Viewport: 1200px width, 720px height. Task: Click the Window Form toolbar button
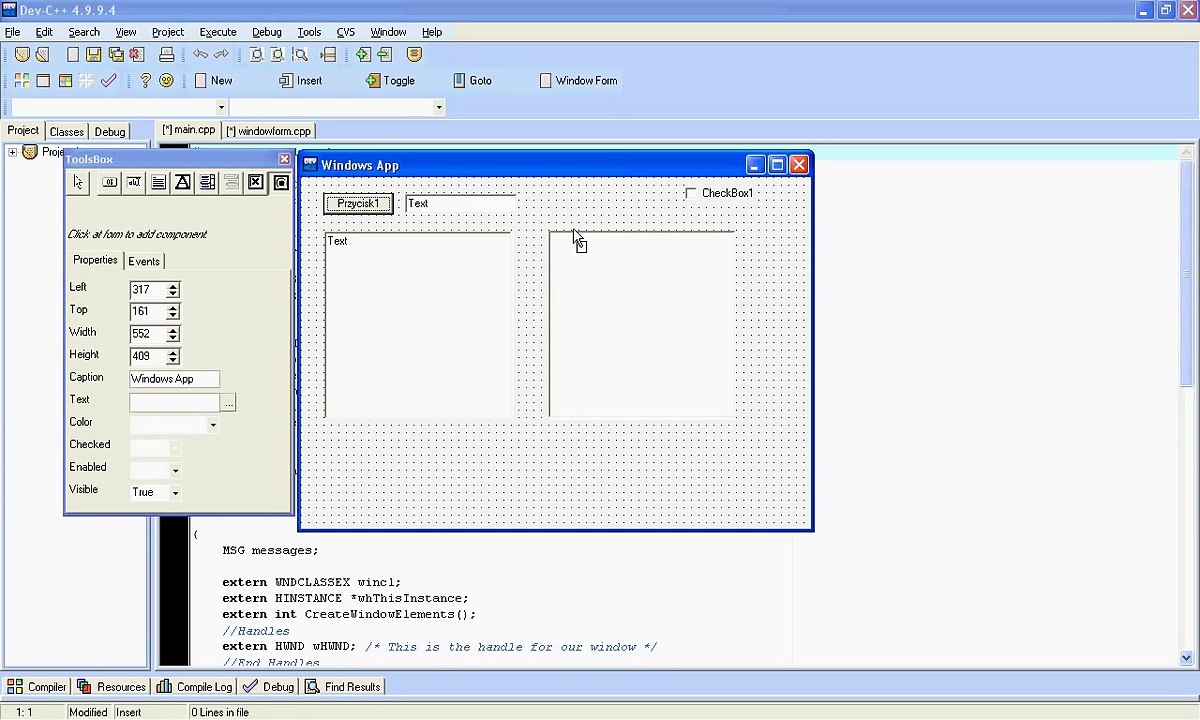578,81
